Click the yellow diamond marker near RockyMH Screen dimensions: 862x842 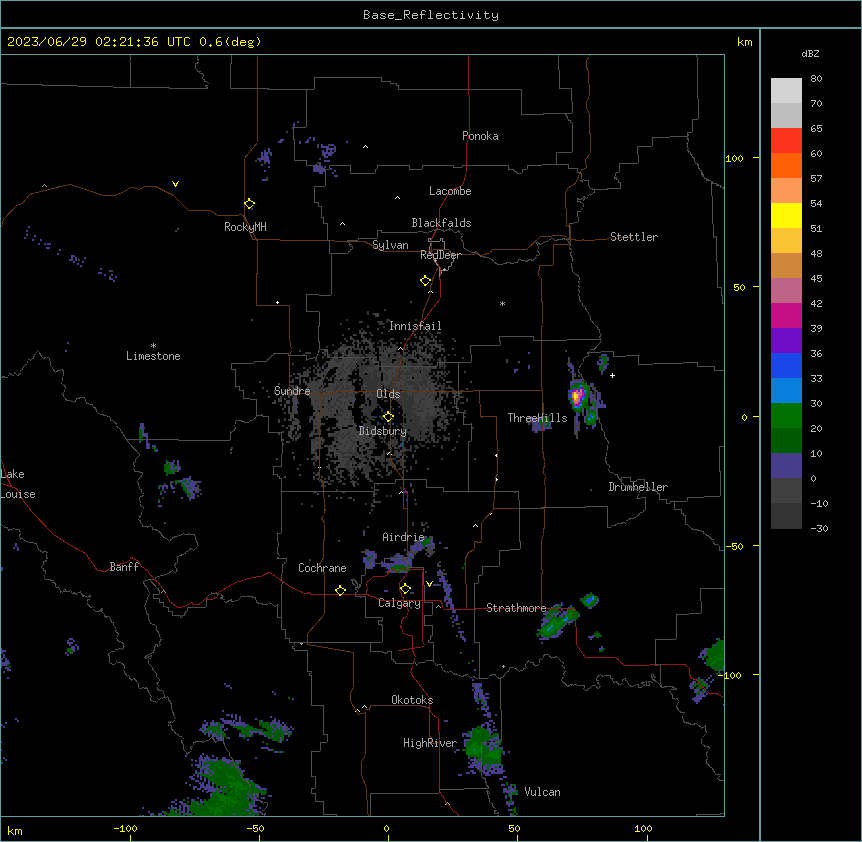coord(249,204)
